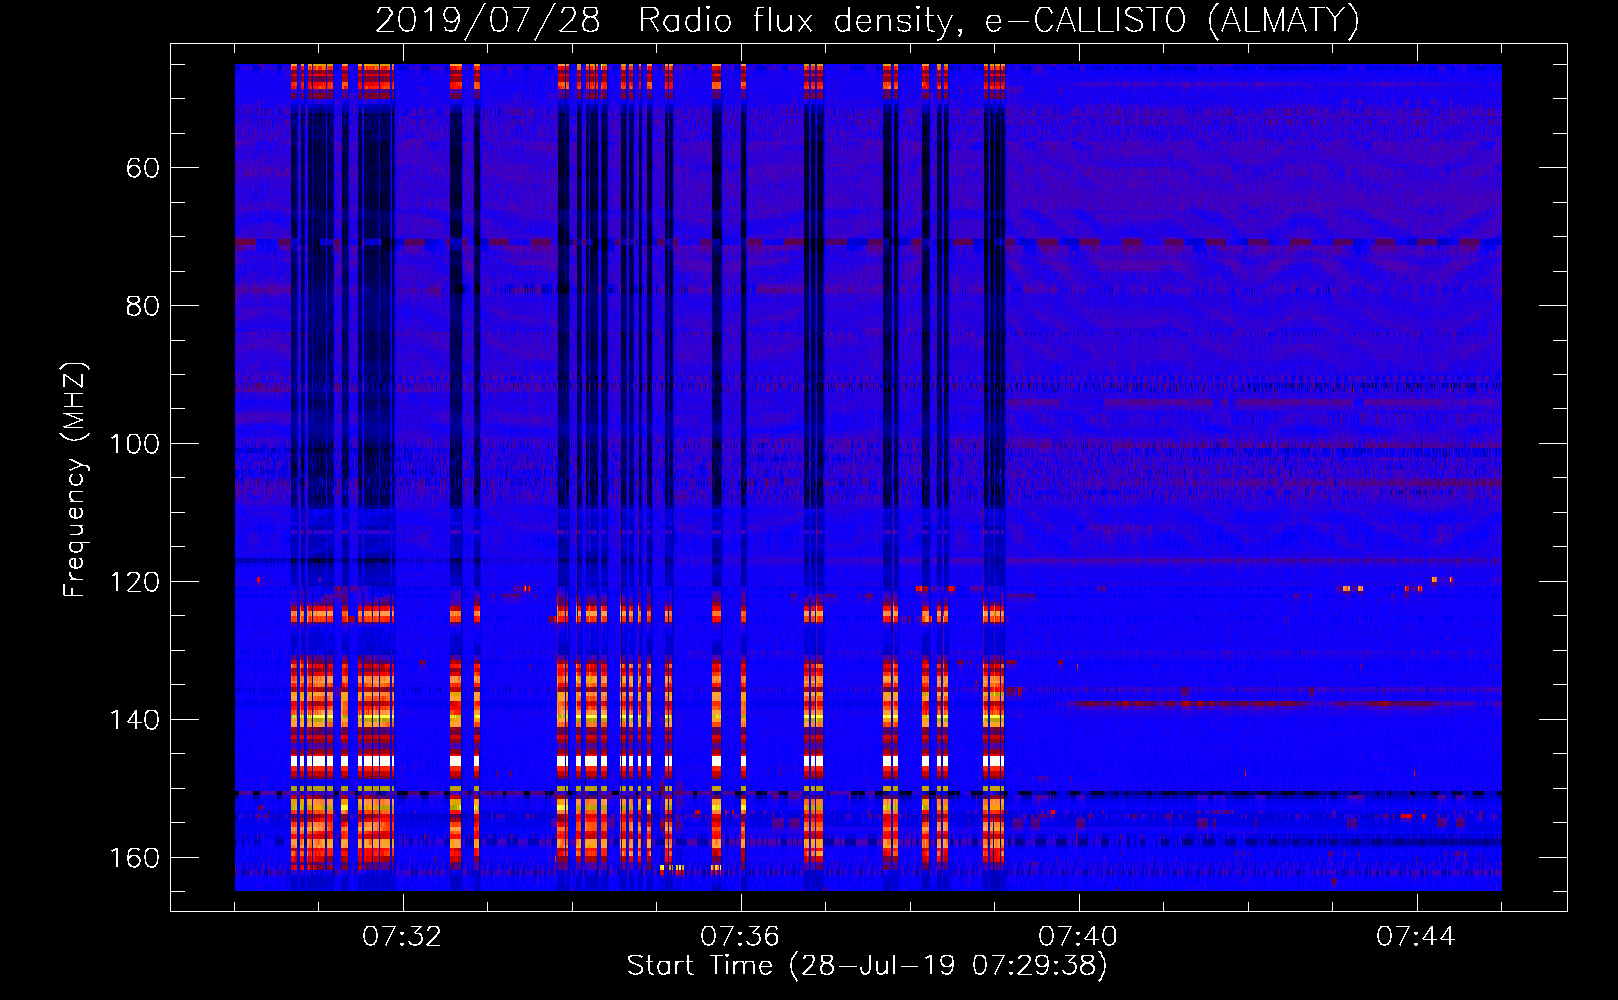Click the 160 frequency tick label
The width and height of the screenshot is (1618, 1000).
point(135,858)
